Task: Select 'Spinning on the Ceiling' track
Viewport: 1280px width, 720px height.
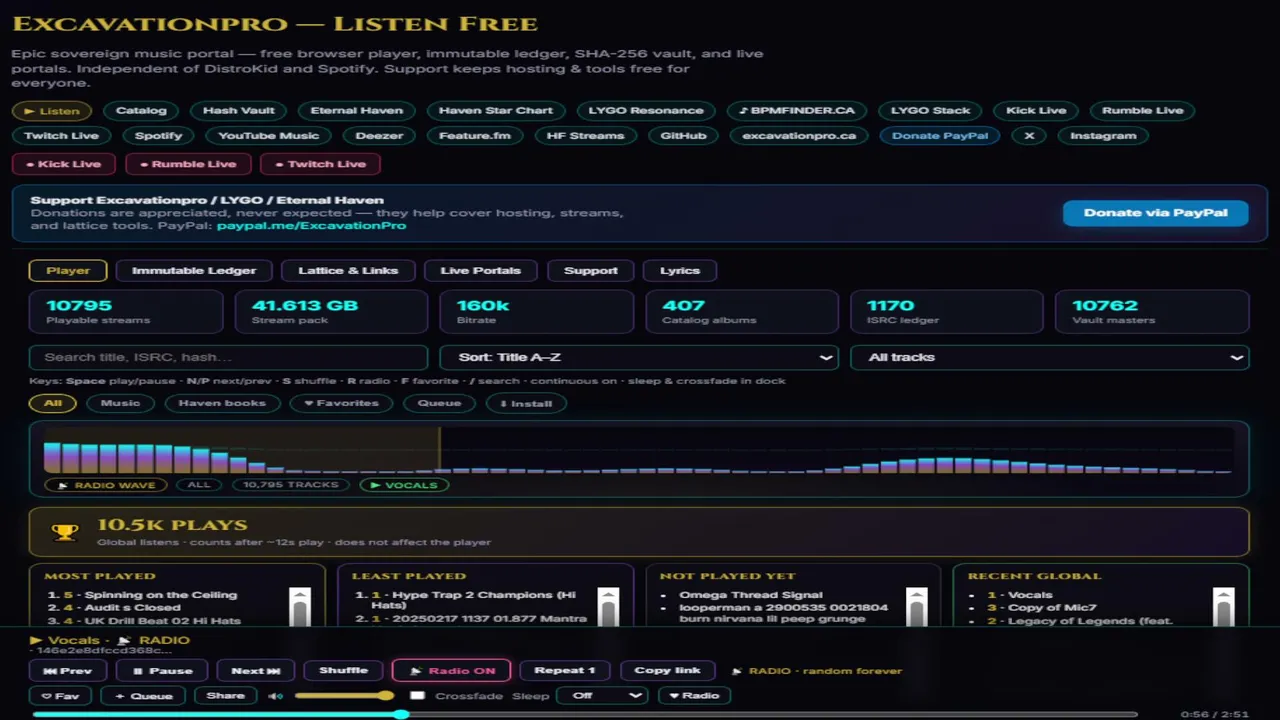Action: 161,595
